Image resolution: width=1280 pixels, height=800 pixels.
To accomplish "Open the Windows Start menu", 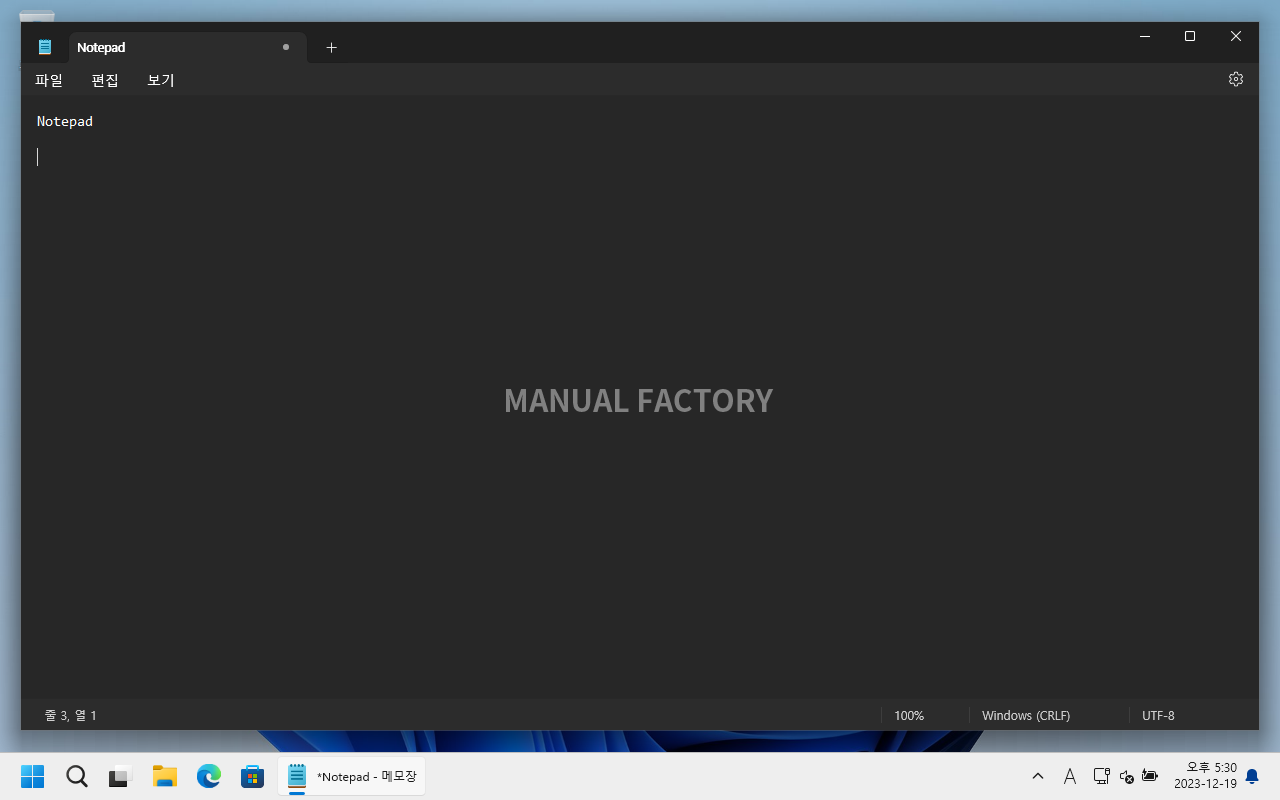I will [x=33, y=776].
